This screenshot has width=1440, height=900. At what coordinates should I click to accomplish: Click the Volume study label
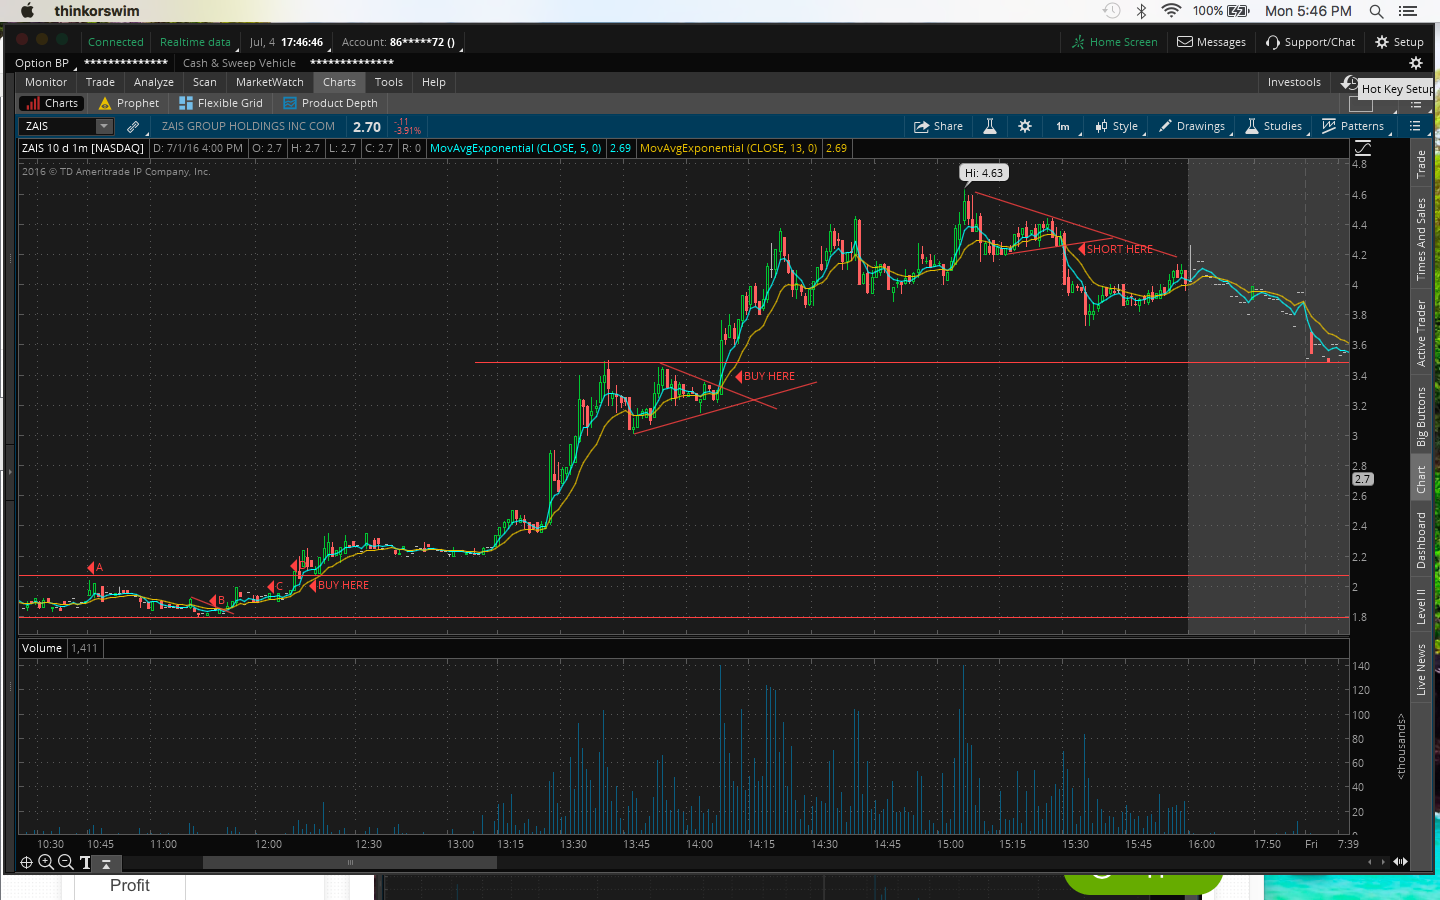pos(42,648)
